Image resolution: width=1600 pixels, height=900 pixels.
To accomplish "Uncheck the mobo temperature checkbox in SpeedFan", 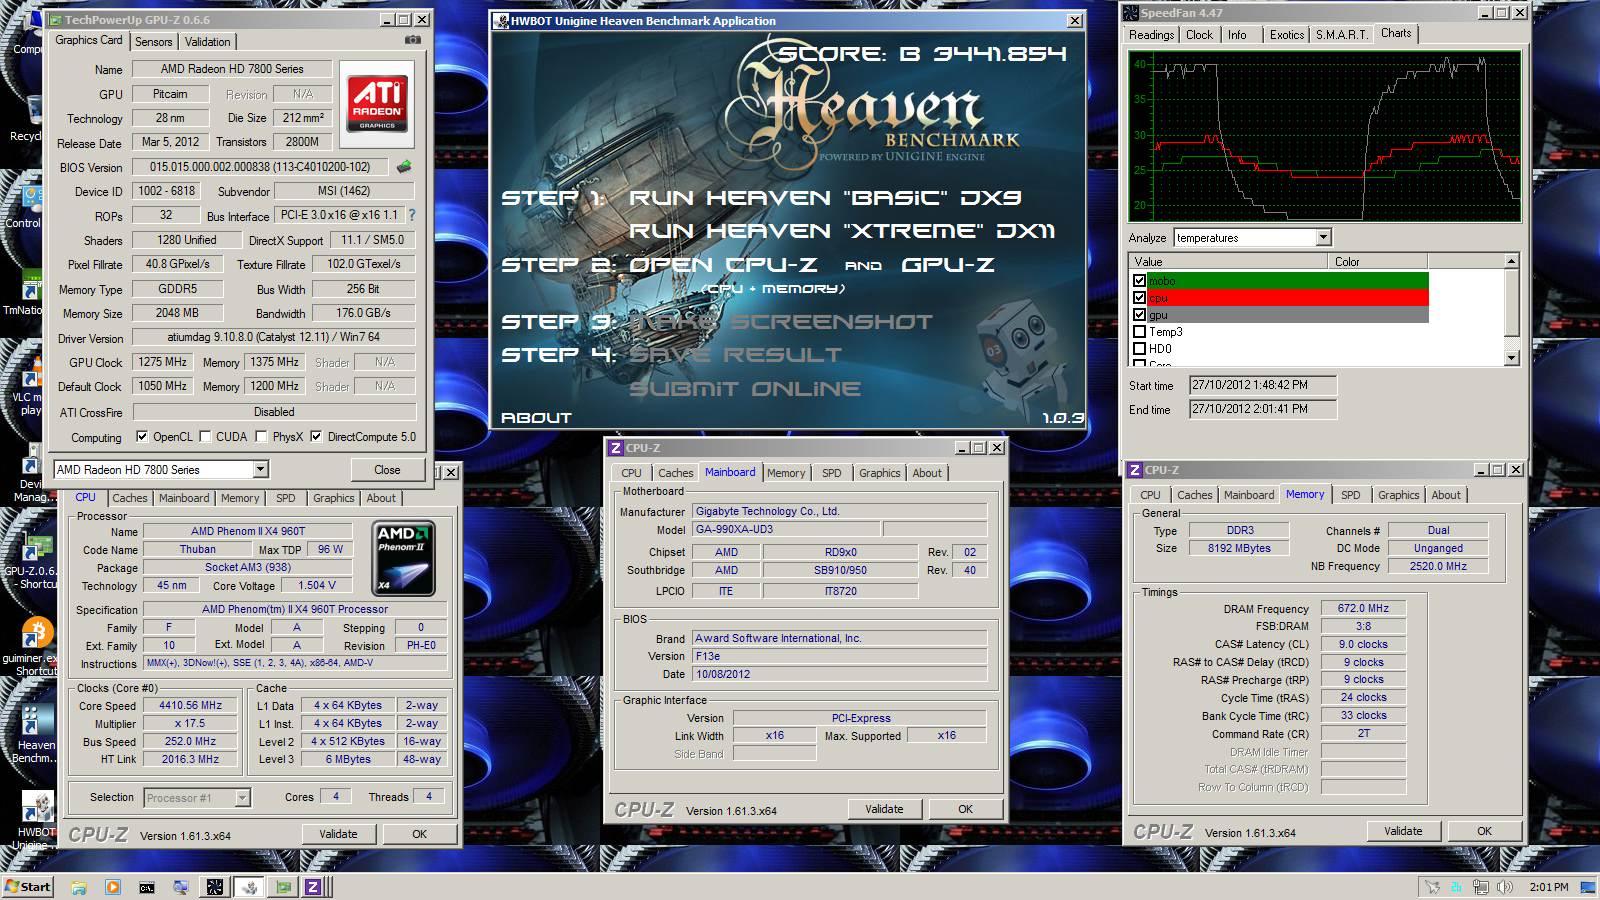I will 1139,281.
